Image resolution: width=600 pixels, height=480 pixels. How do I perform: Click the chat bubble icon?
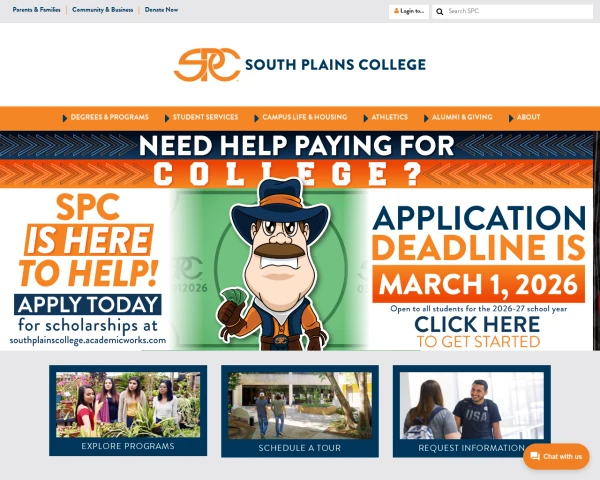click(535, 456)
